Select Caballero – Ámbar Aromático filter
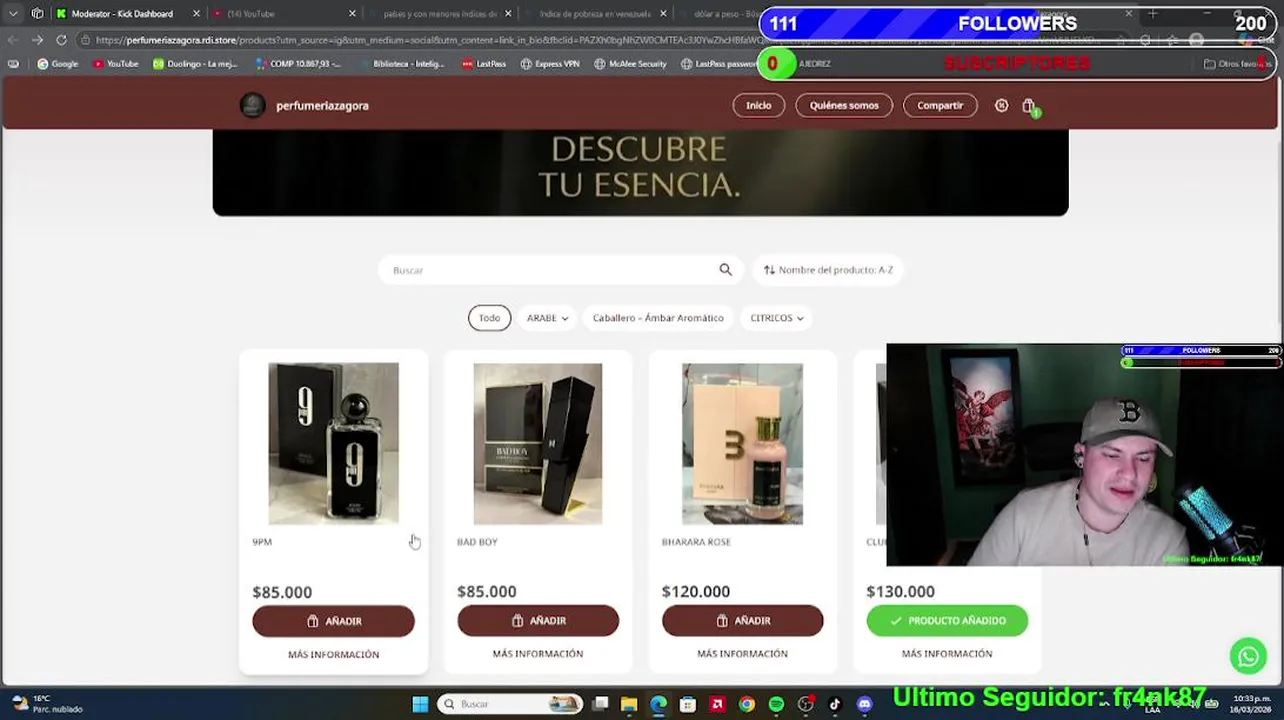Viewport: 1284px width, 720px height. click(x=658, y=318)
